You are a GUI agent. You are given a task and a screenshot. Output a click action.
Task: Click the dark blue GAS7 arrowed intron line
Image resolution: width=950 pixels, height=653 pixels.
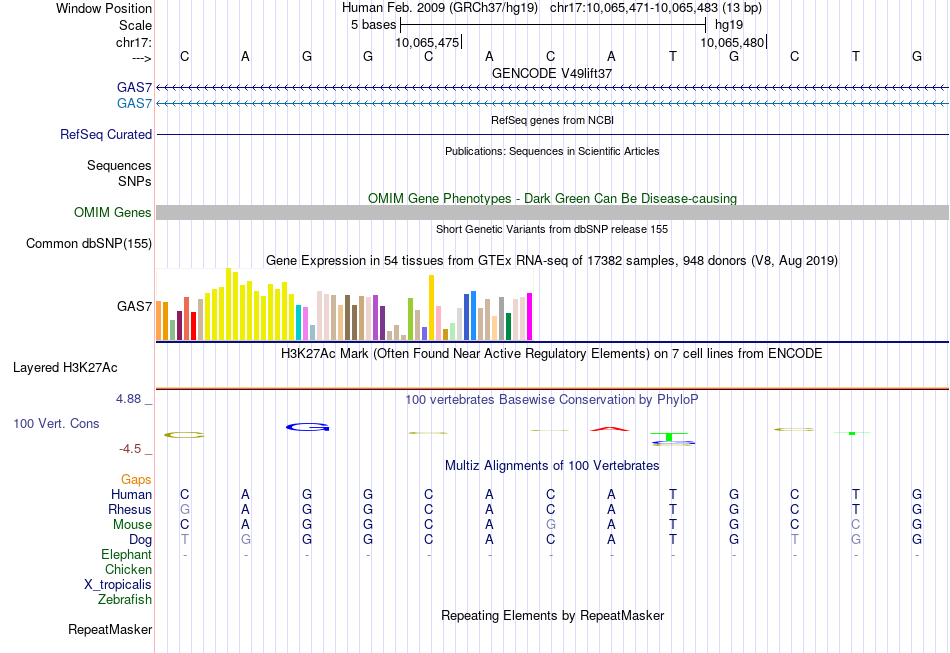coord(553,88)
